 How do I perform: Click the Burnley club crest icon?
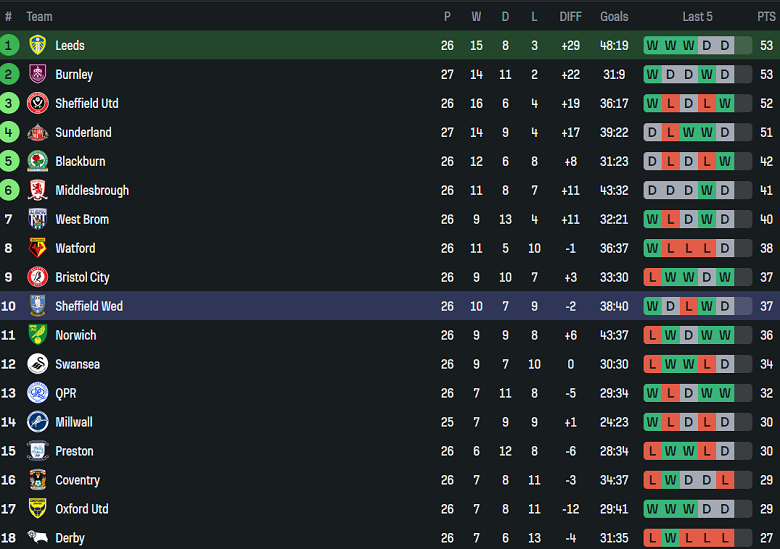pyautogui.click(x=37, y=74)
